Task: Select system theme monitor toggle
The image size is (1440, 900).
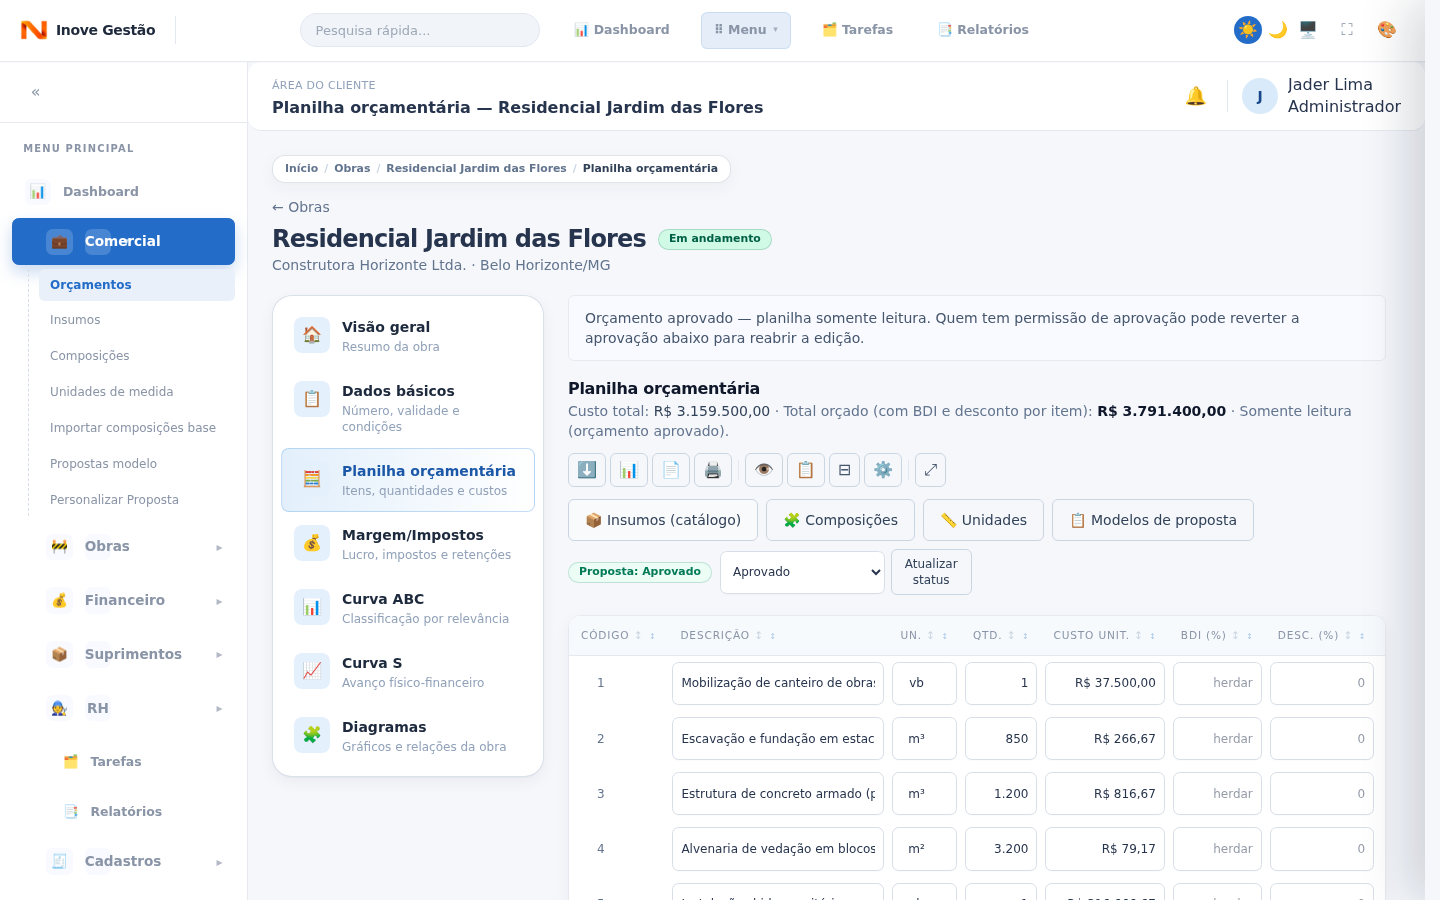Action: coord(1308,30)
